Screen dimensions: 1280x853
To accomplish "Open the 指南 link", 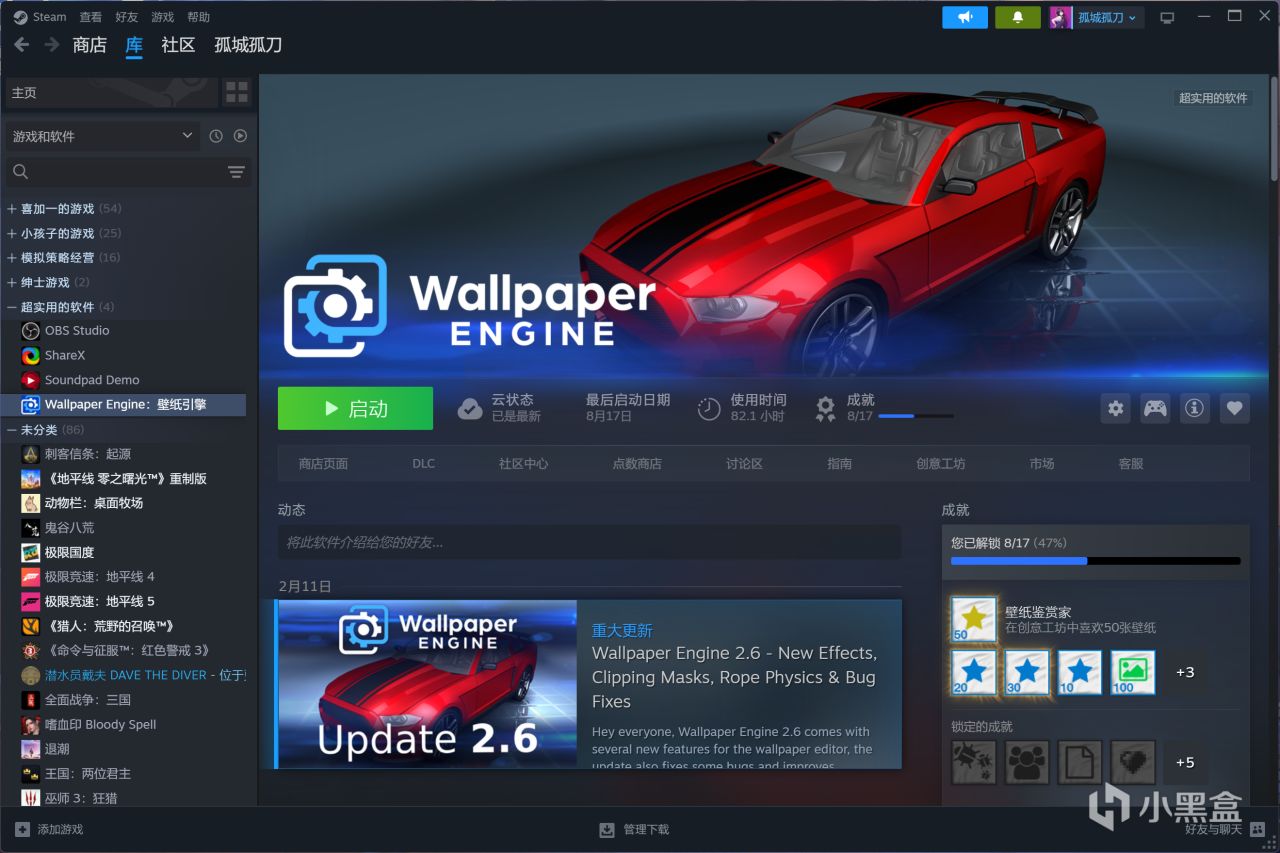I will click(840, 464).
